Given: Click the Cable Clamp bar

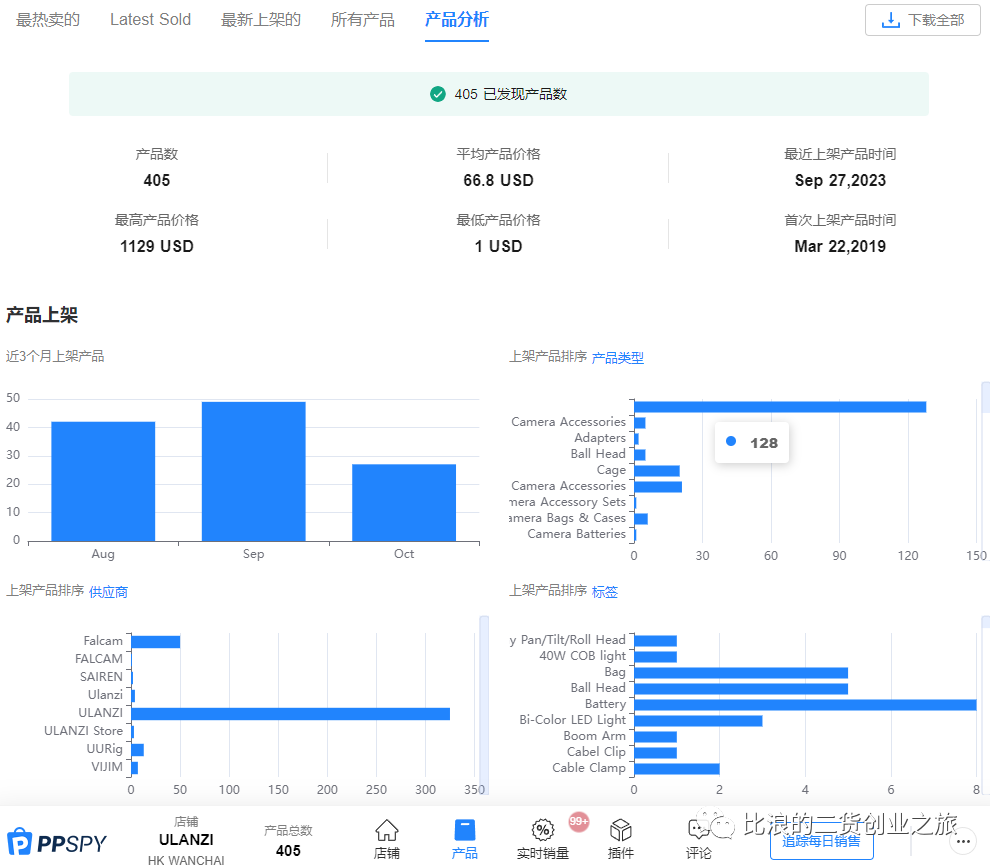Looking at the screenshot, I should pos(677,769).
